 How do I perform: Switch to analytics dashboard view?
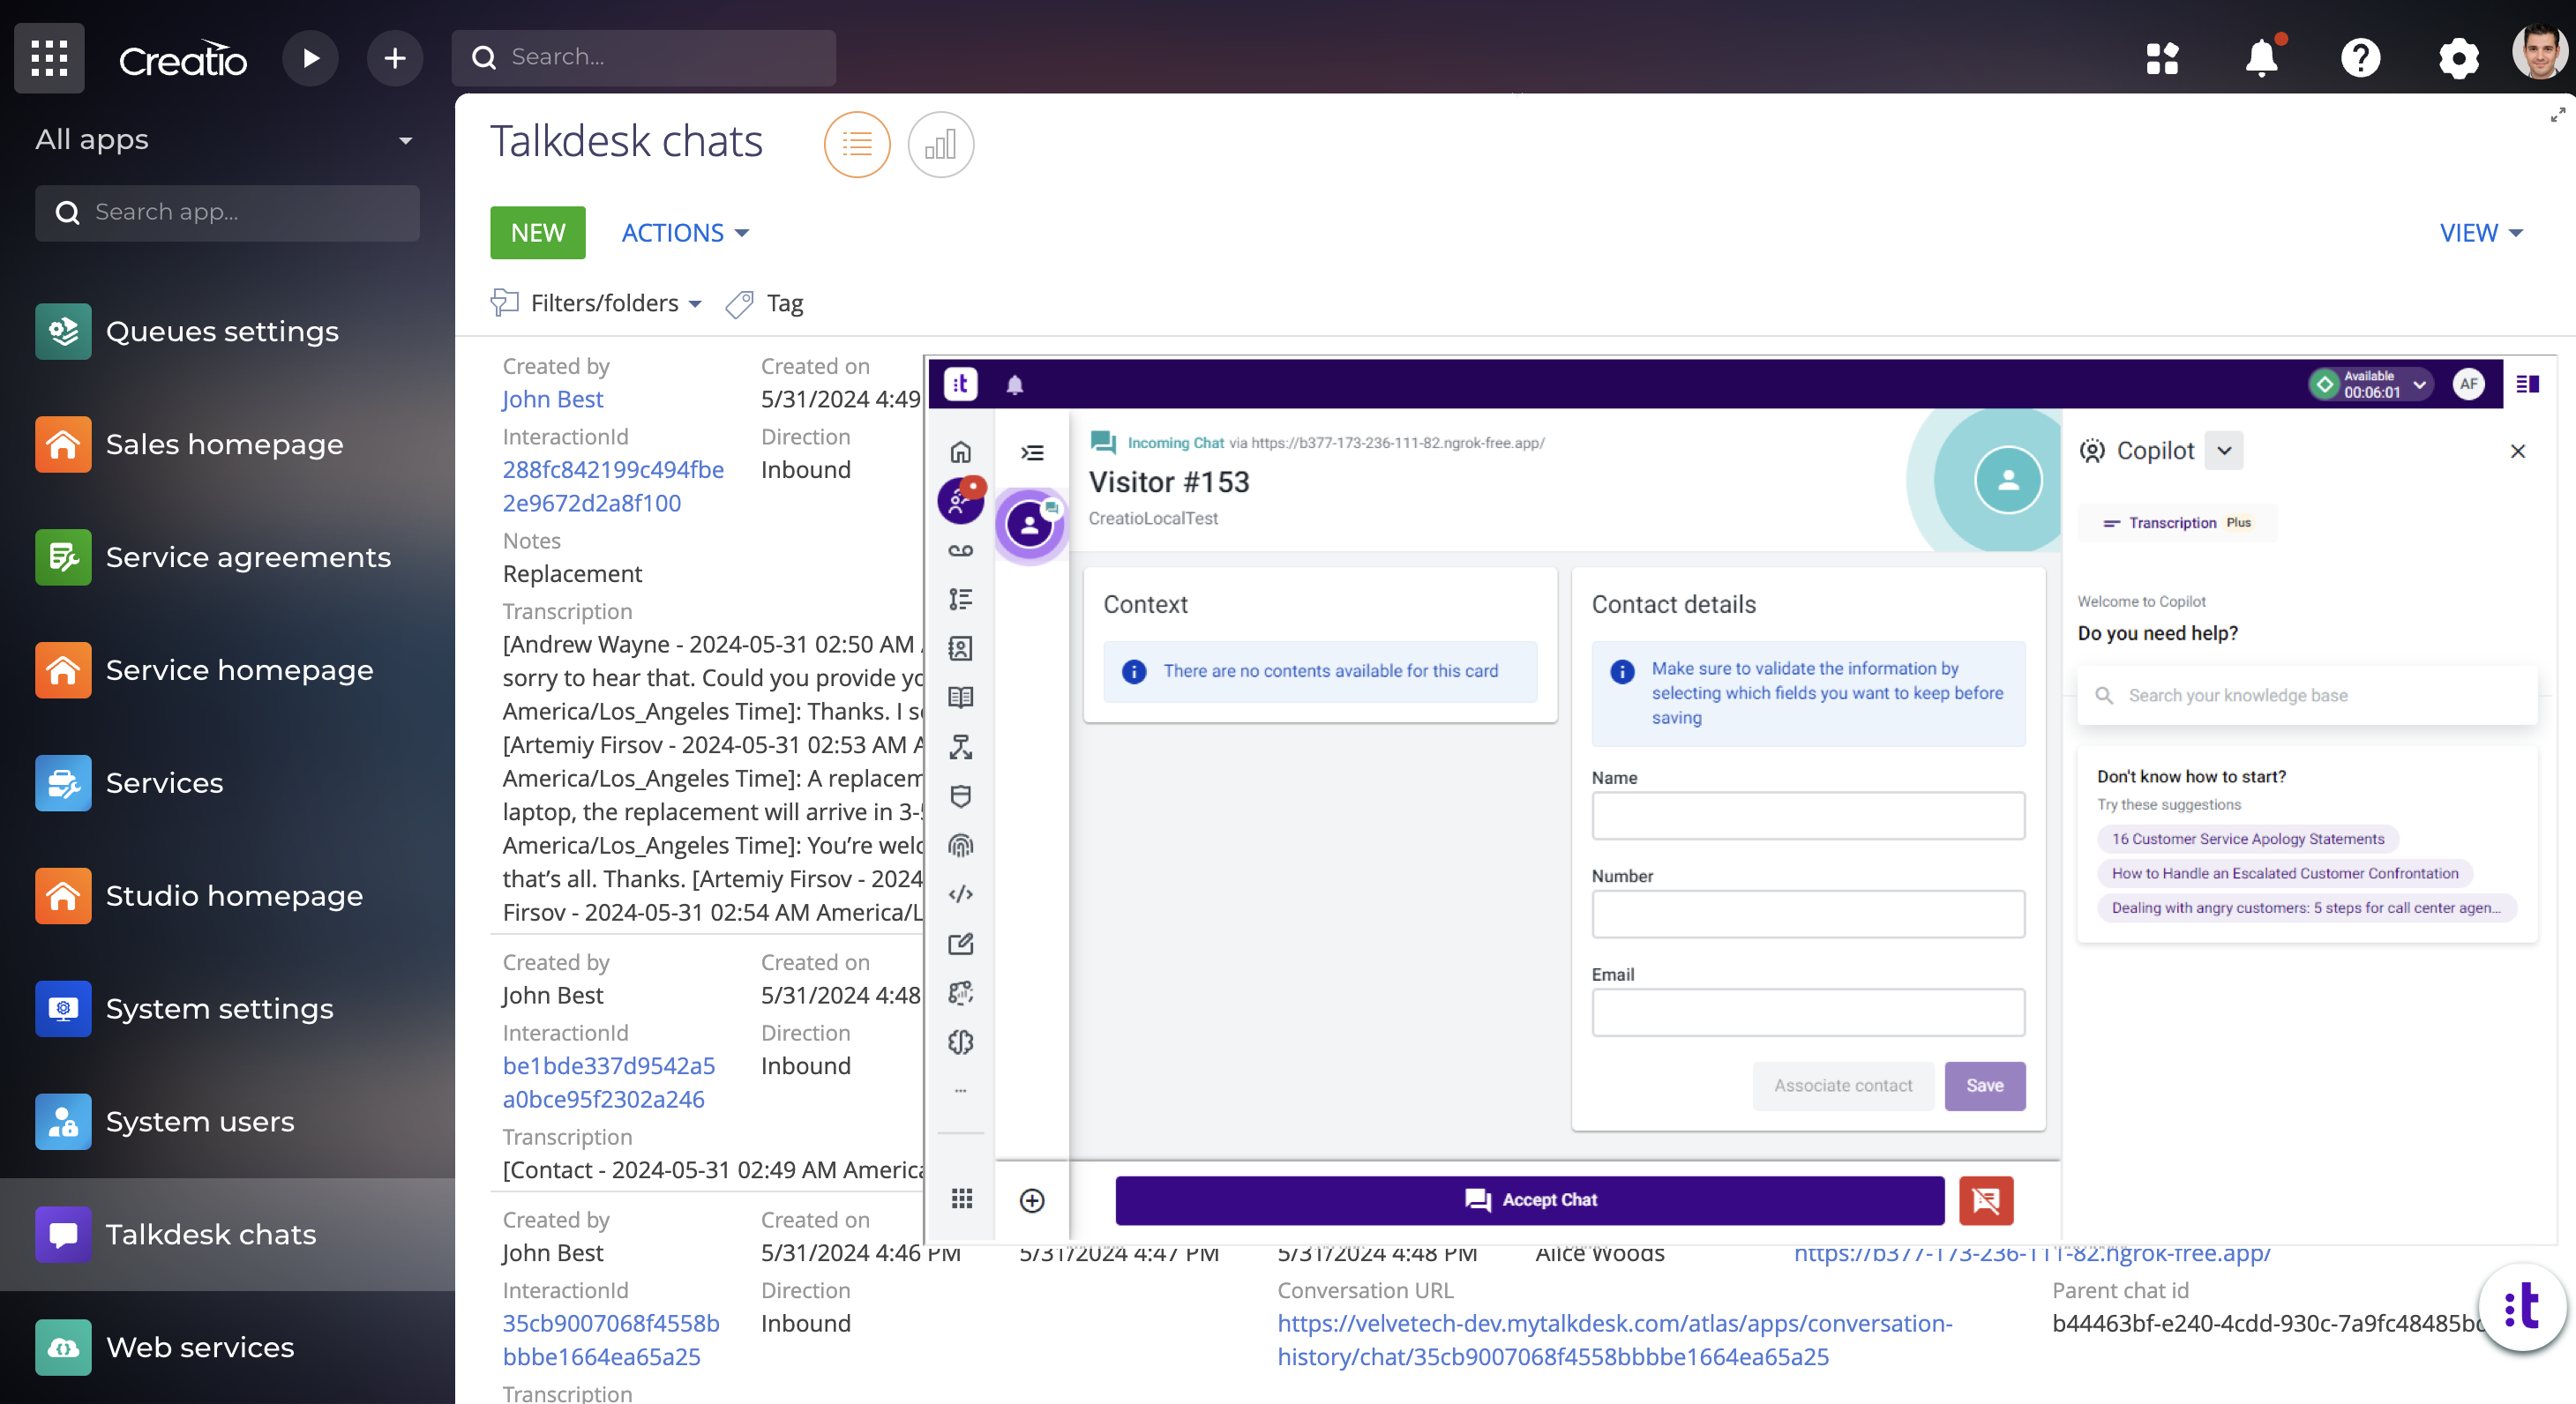pyautogui.click(x=940, y=145)
